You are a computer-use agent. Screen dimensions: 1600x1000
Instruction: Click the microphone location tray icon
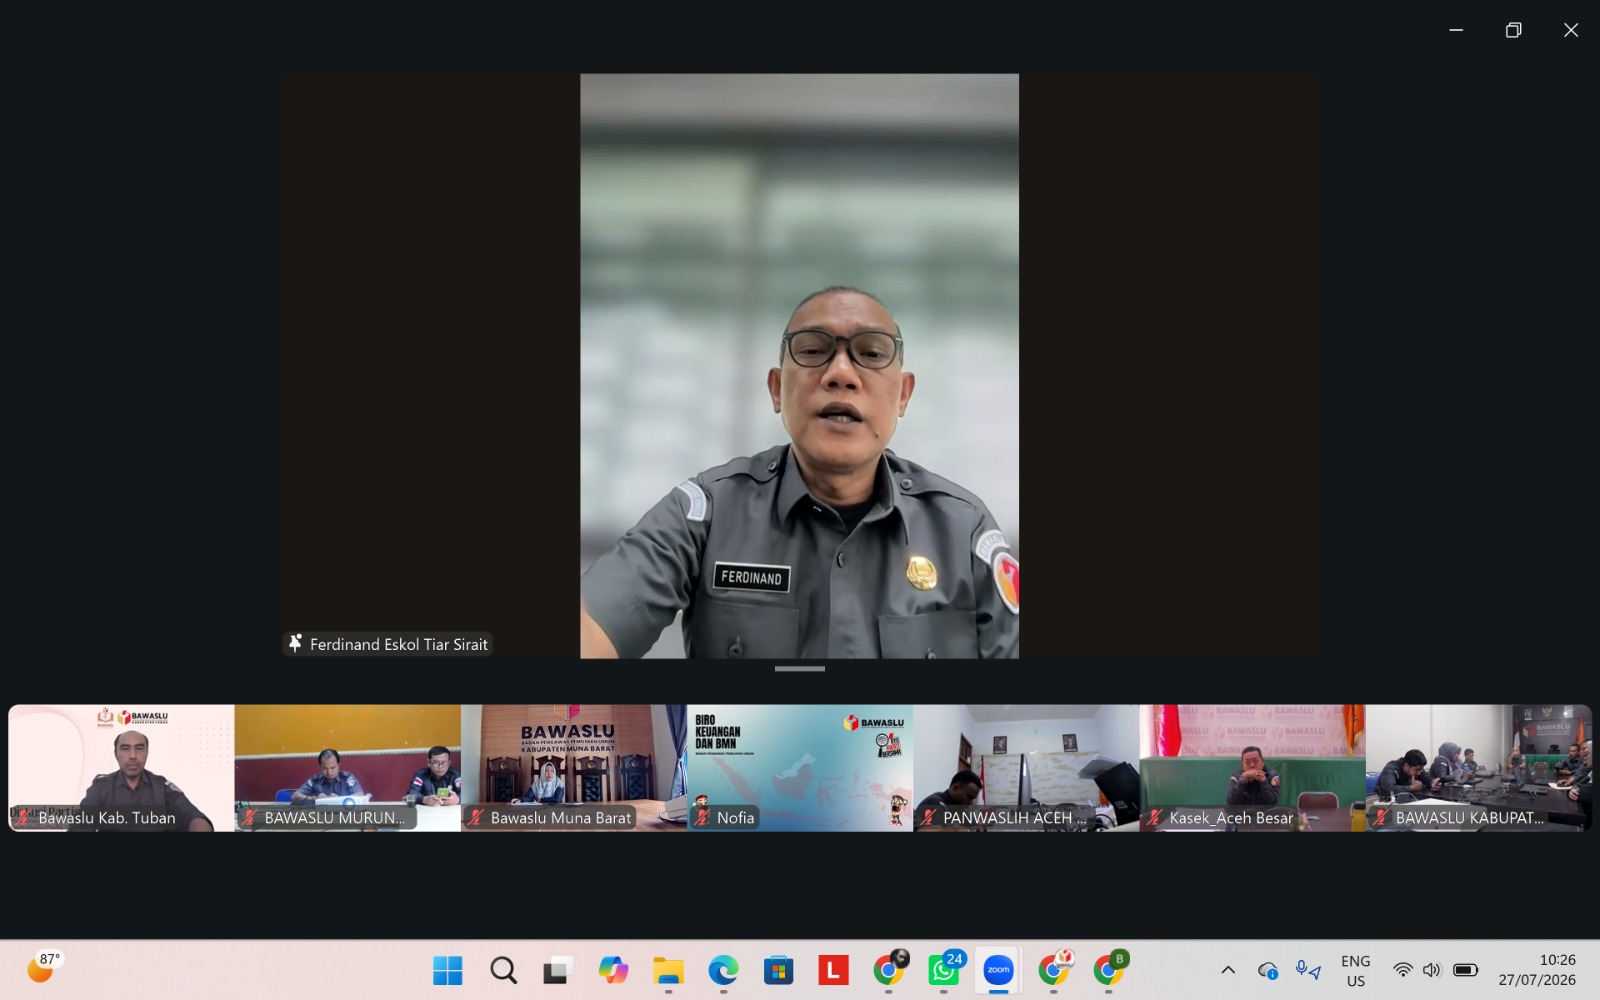tap(1308, 970)
